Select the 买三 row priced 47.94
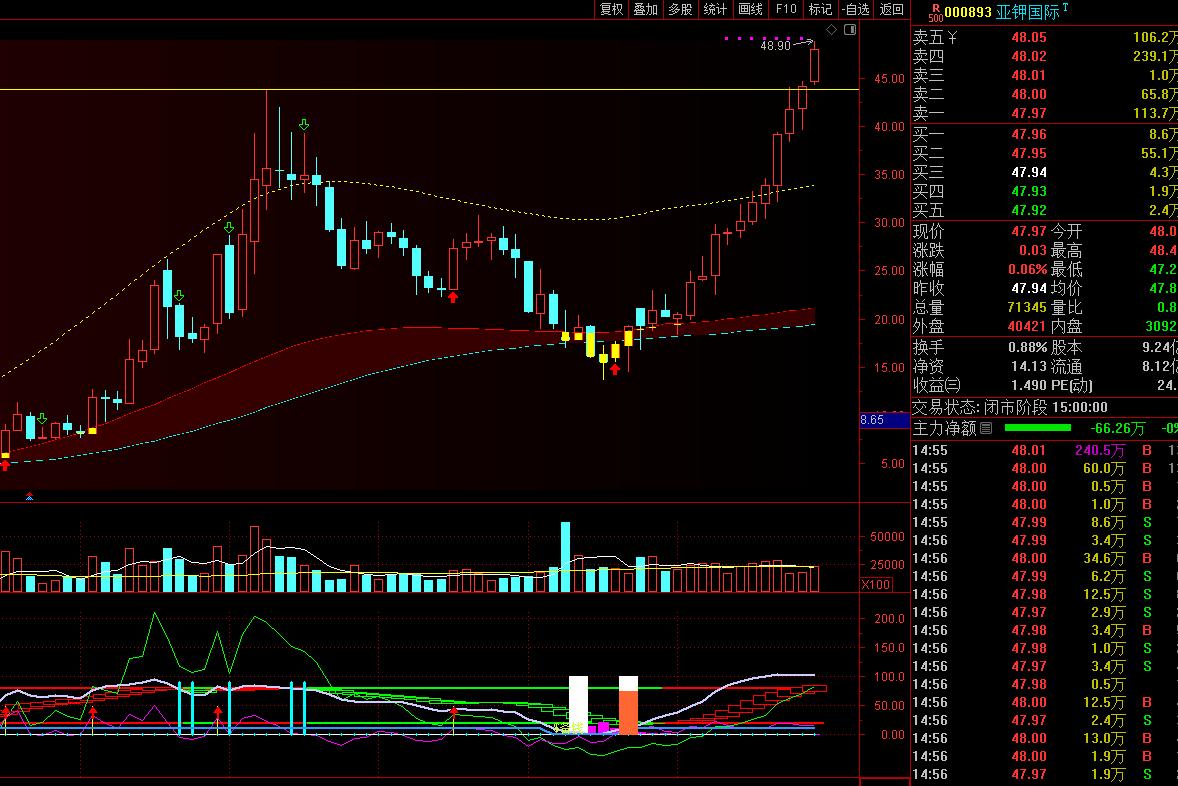Image resolution: width=1178 pixels, height=786 pixels. [x=1044, y=172]
